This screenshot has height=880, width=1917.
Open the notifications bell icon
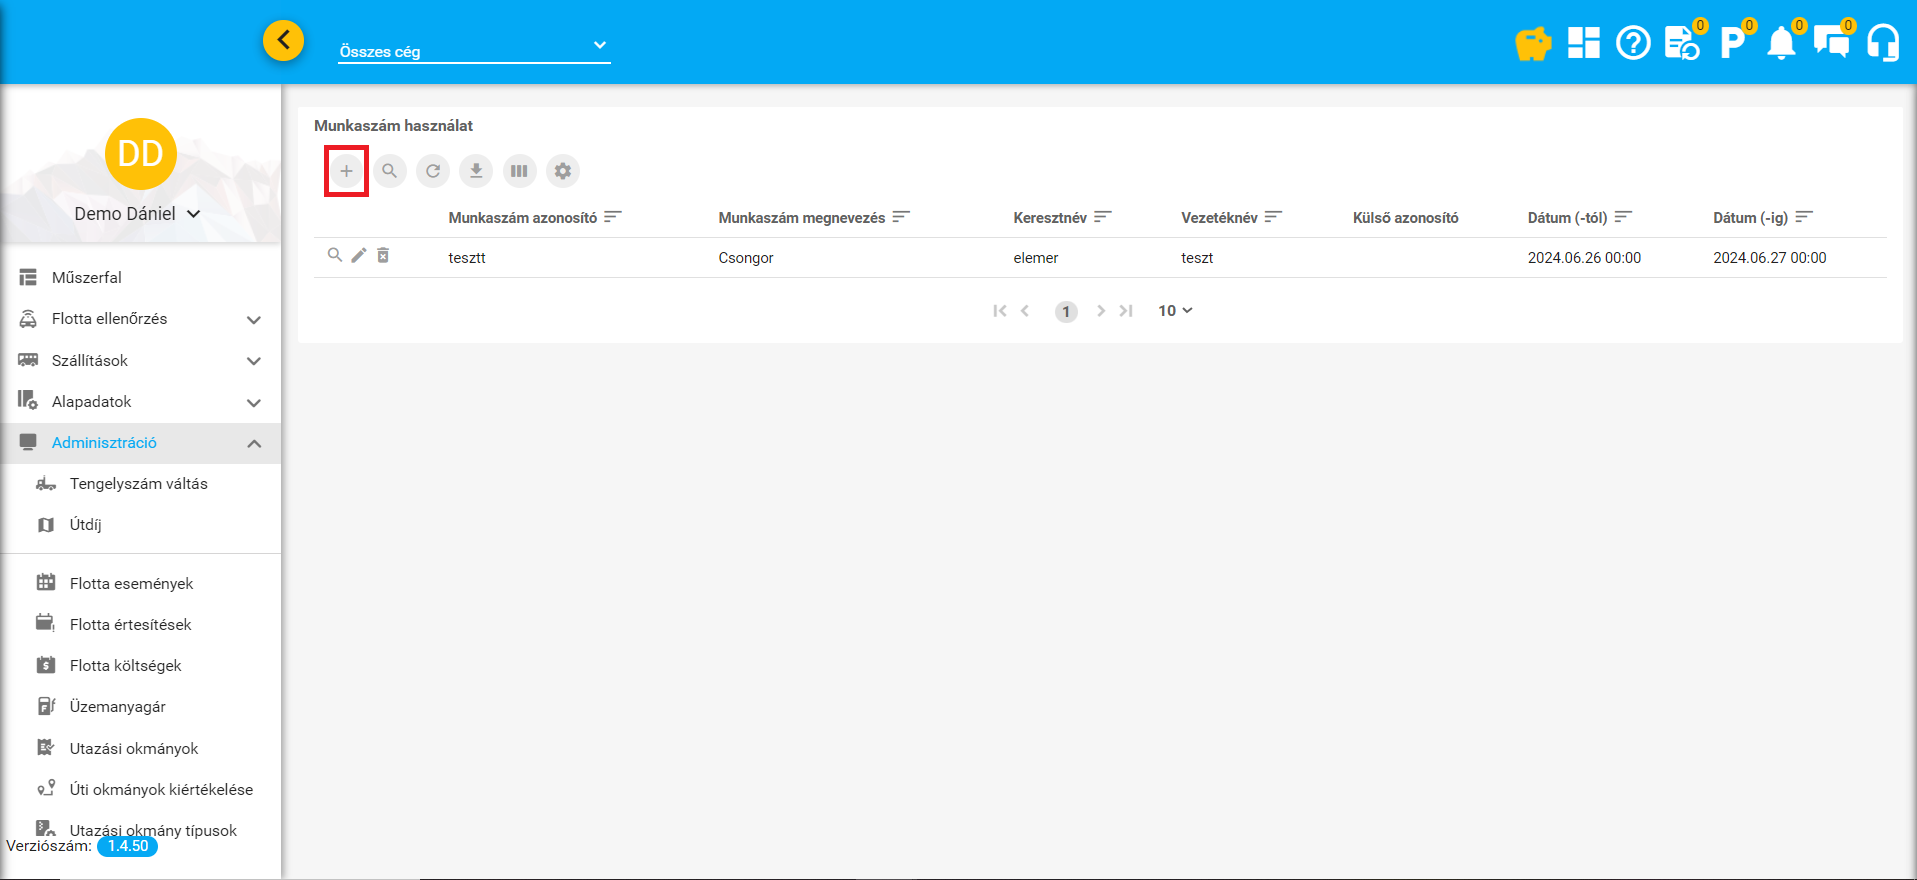point(1781,44)
